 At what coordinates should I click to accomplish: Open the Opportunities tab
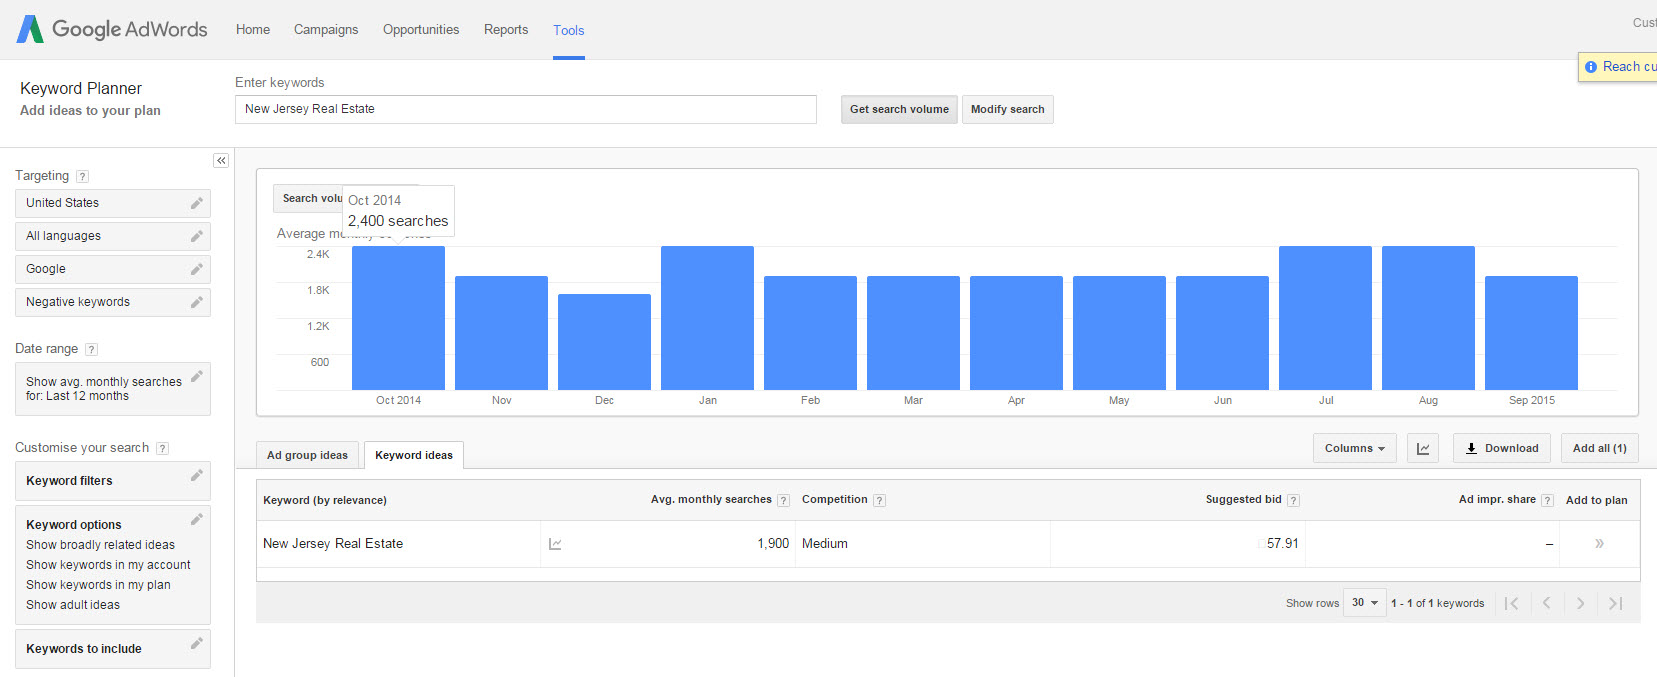click(x=421, y=30)
